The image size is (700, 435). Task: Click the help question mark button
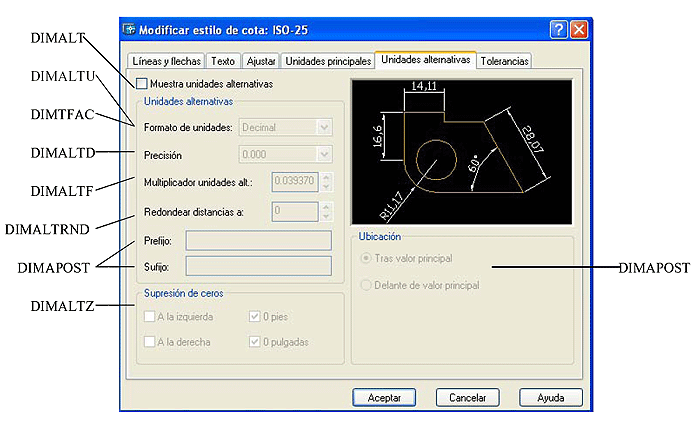[558, 30]
